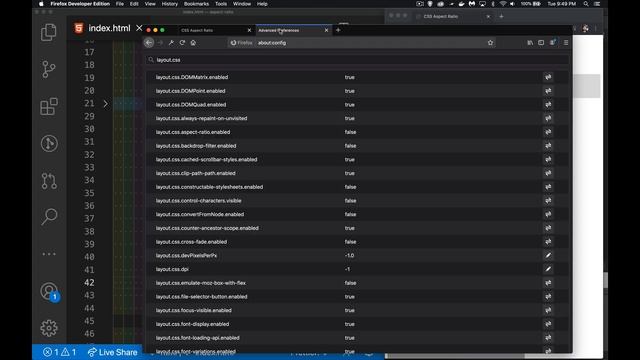Show more activity bar views ellipsis
The height and width of the screenshot is (360, 640).
pyautogui.click(x=49, y=254)
